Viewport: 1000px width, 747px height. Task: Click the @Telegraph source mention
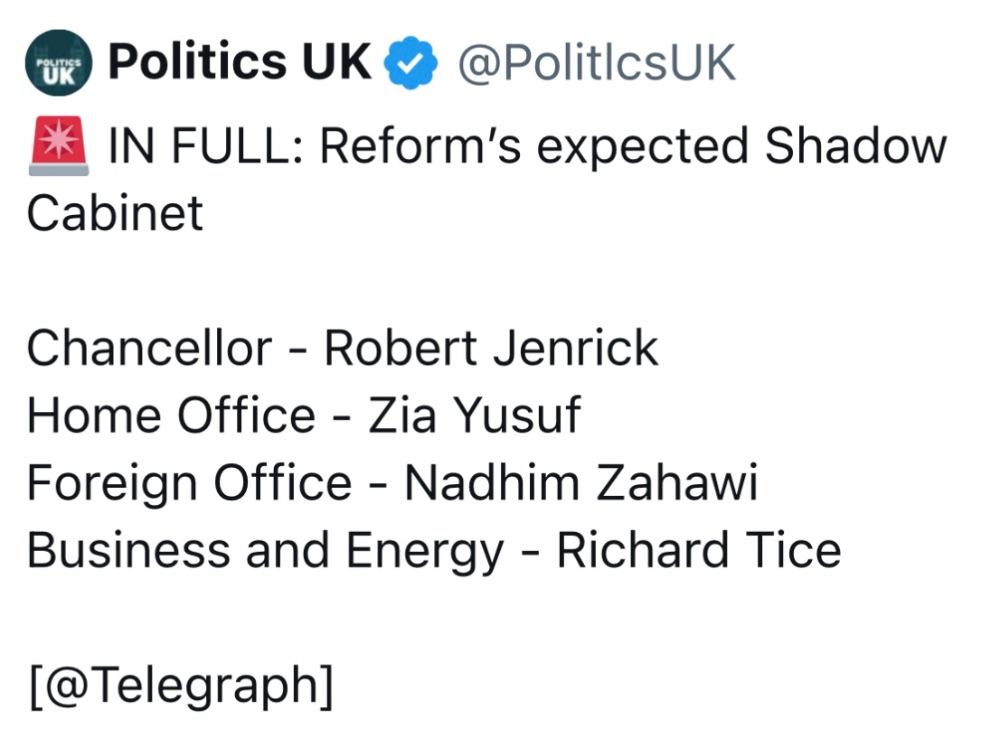pos(180,685)
